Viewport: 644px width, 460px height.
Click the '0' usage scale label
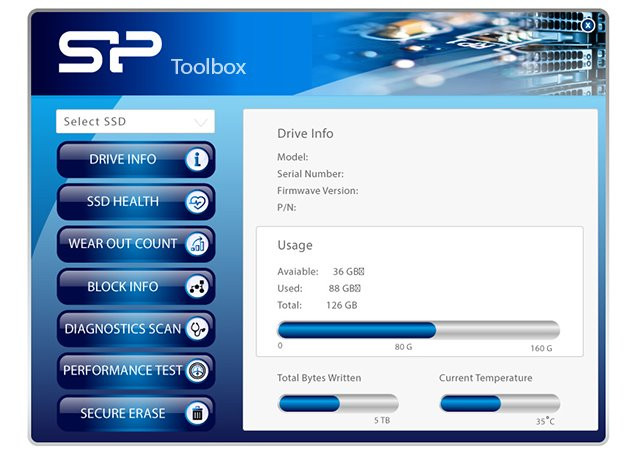coord(280,345)
